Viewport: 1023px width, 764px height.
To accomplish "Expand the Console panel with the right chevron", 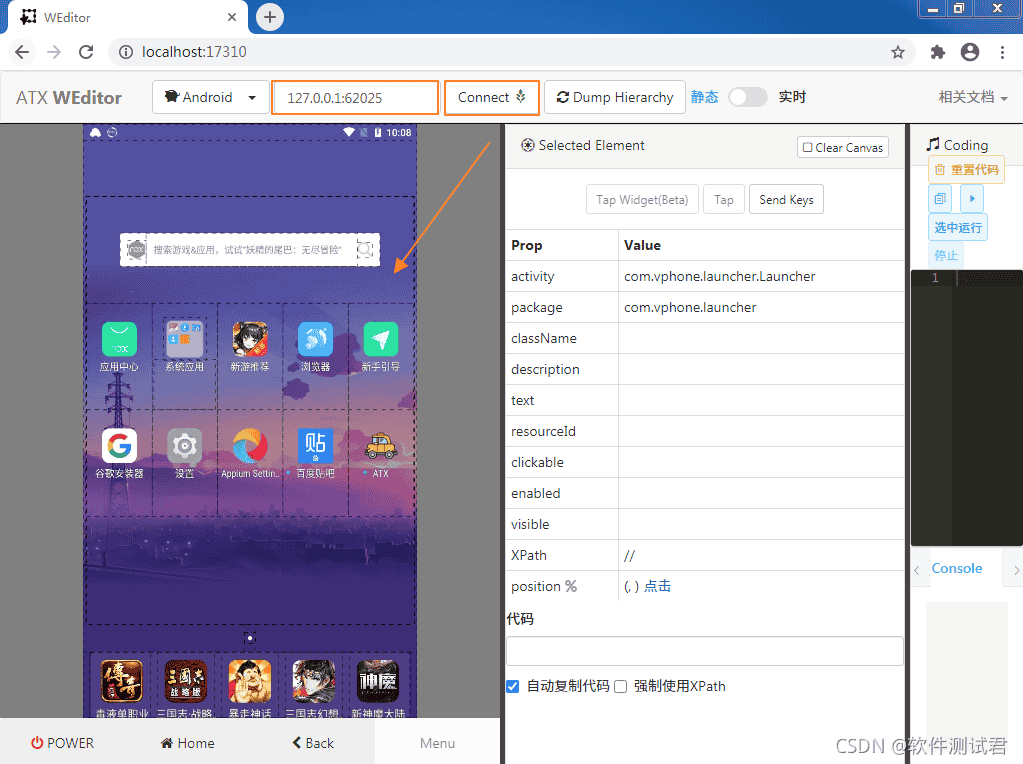I will click(x=1016, y=568).
